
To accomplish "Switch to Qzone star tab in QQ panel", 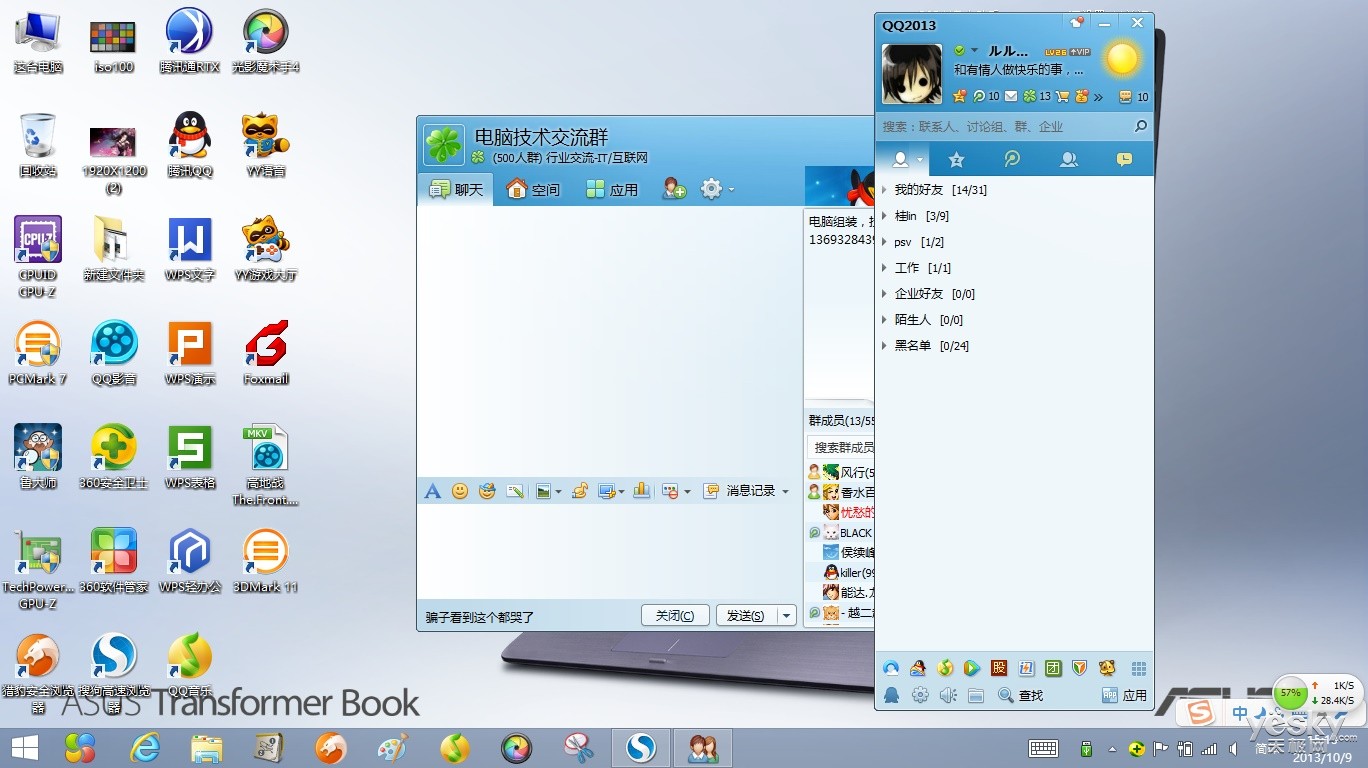I will point(956,159).
